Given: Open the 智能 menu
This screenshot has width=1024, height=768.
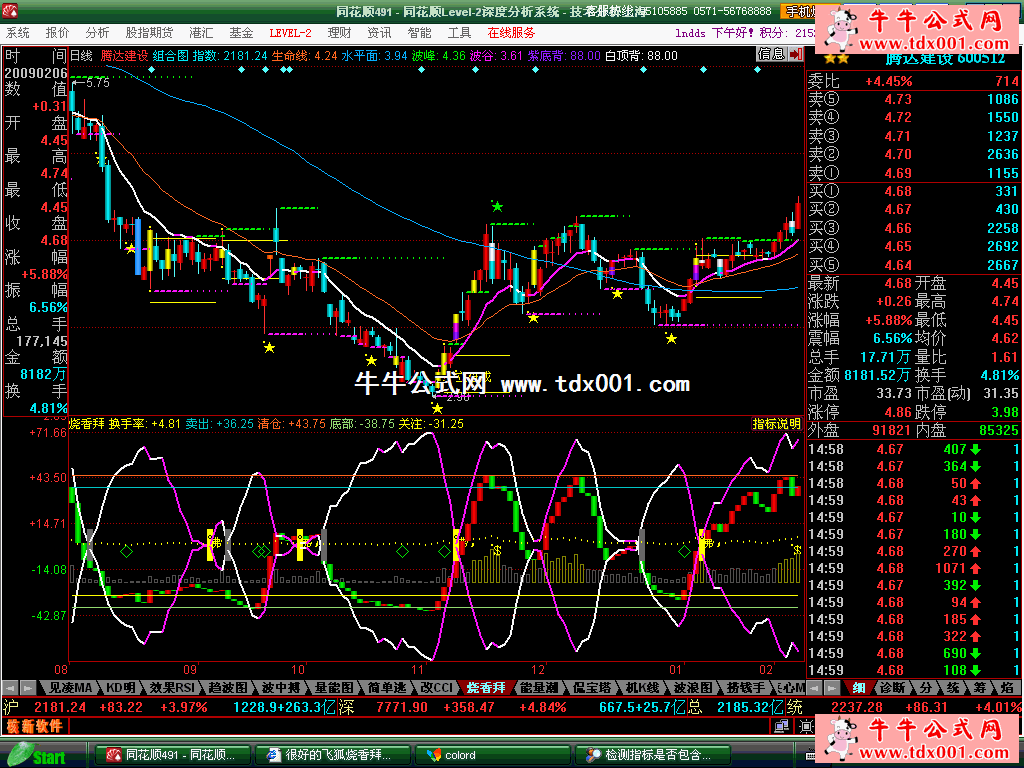Looking at the screenshot, I should pos(419,33).
